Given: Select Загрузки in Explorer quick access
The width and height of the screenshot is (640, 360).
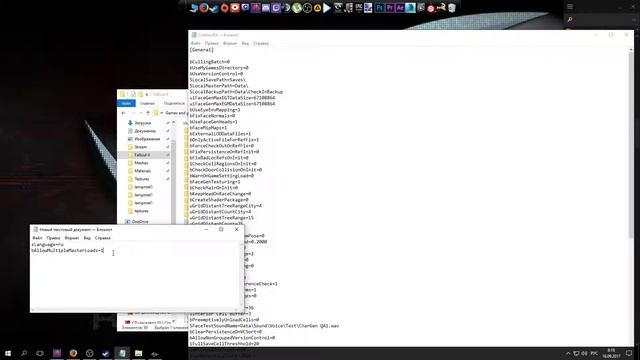Looking at the screenshot, I should pyautogui.click(x=143, y=123).
